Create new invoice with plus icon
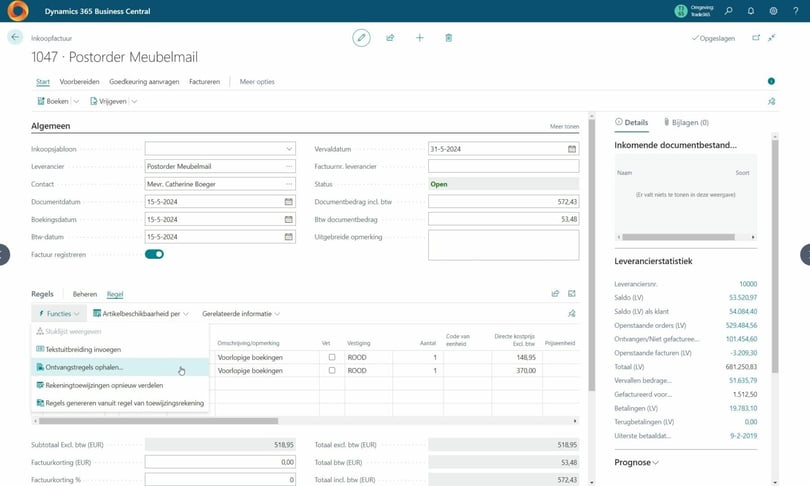 tap(419, 38)
